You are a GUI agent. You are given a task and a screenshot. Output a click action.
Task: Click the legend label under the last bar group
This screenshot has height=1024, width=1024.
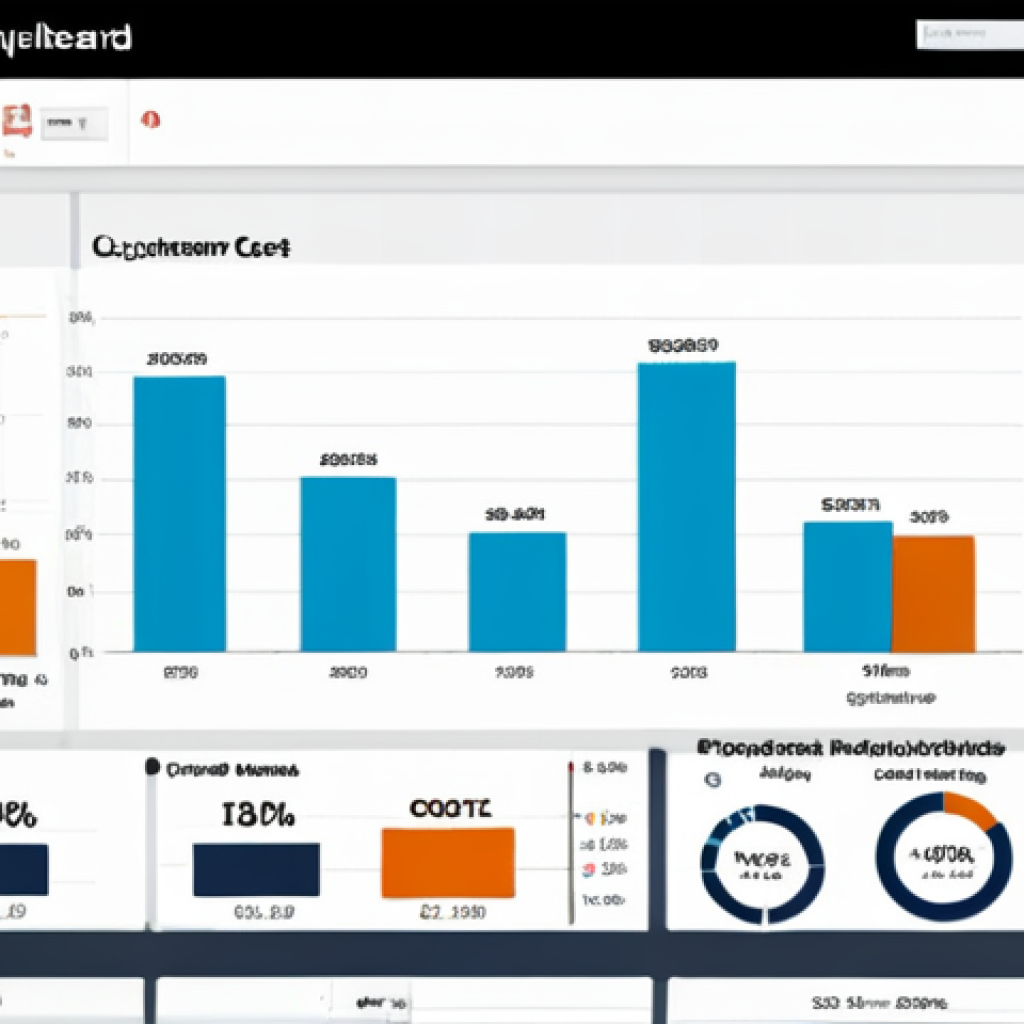pos(890,698)
